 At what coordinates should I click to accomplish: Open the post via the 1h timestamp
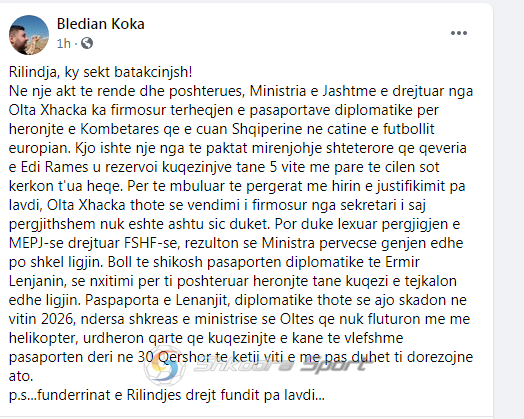click(63, 43)
